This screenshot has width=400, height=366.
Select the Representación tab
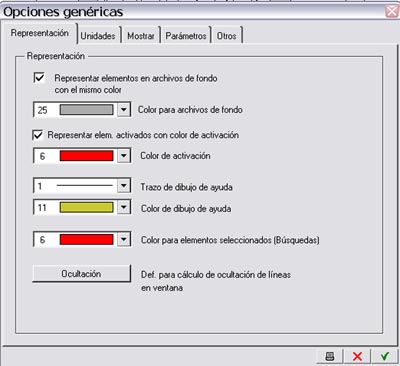tap(40, 33)
